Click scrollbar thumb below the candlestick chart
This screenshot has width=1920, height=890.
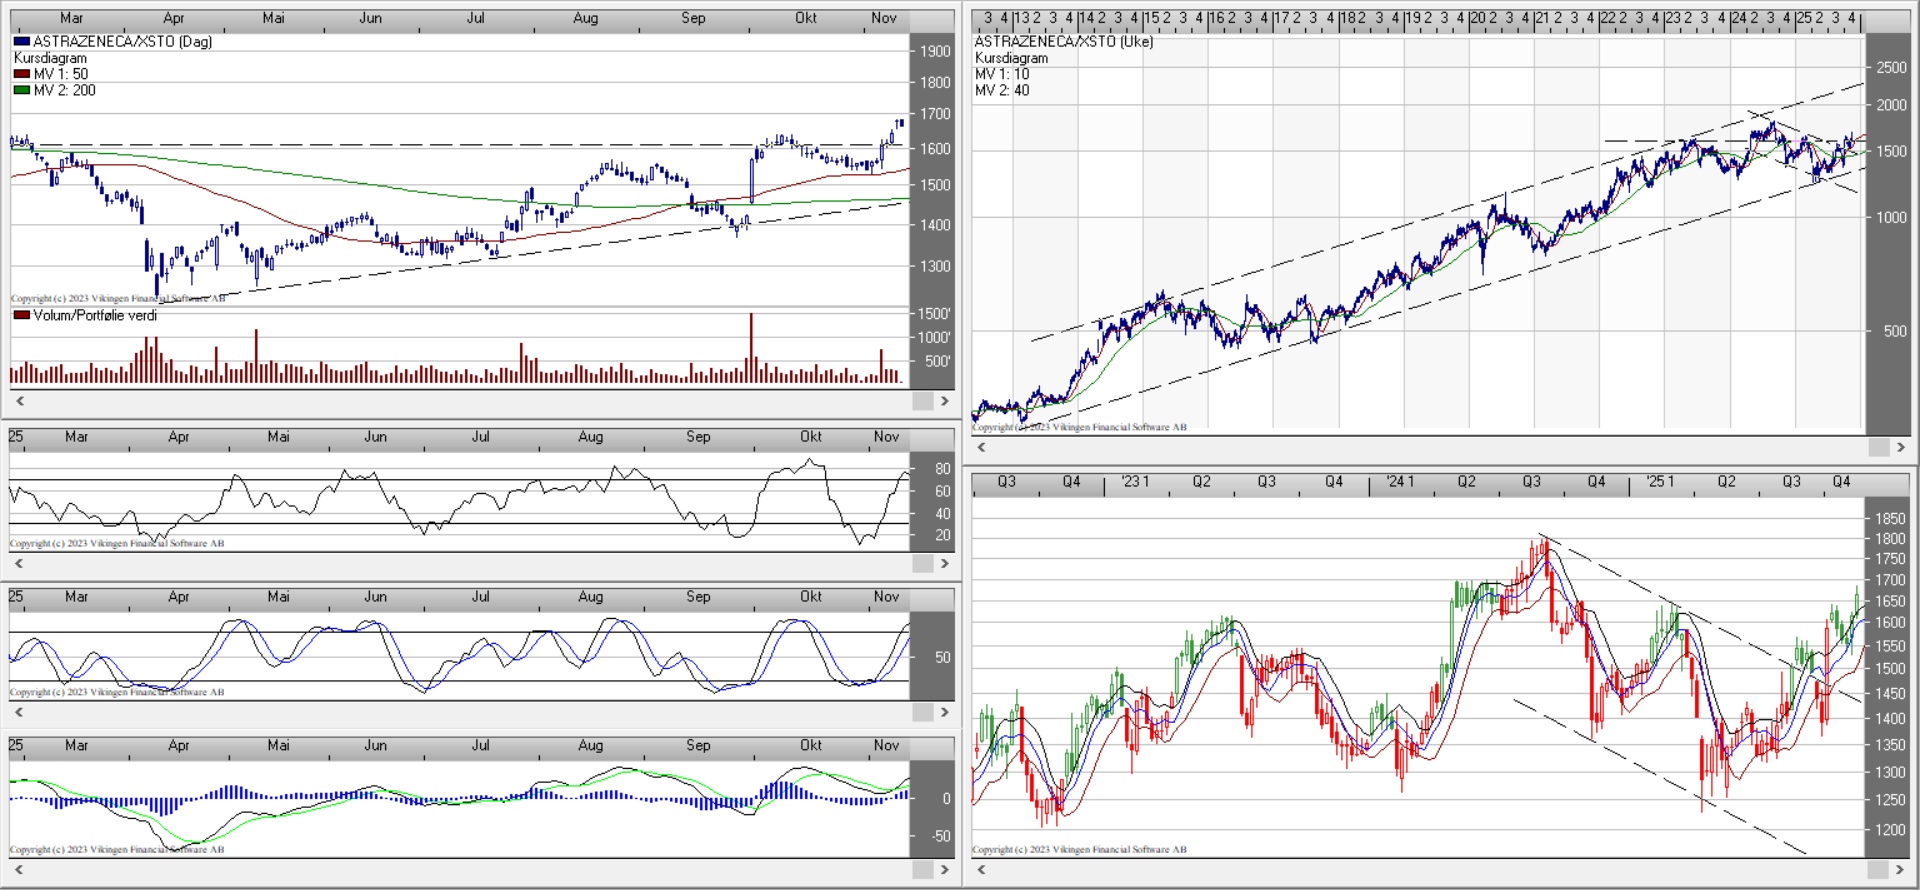coord(1878,869)
